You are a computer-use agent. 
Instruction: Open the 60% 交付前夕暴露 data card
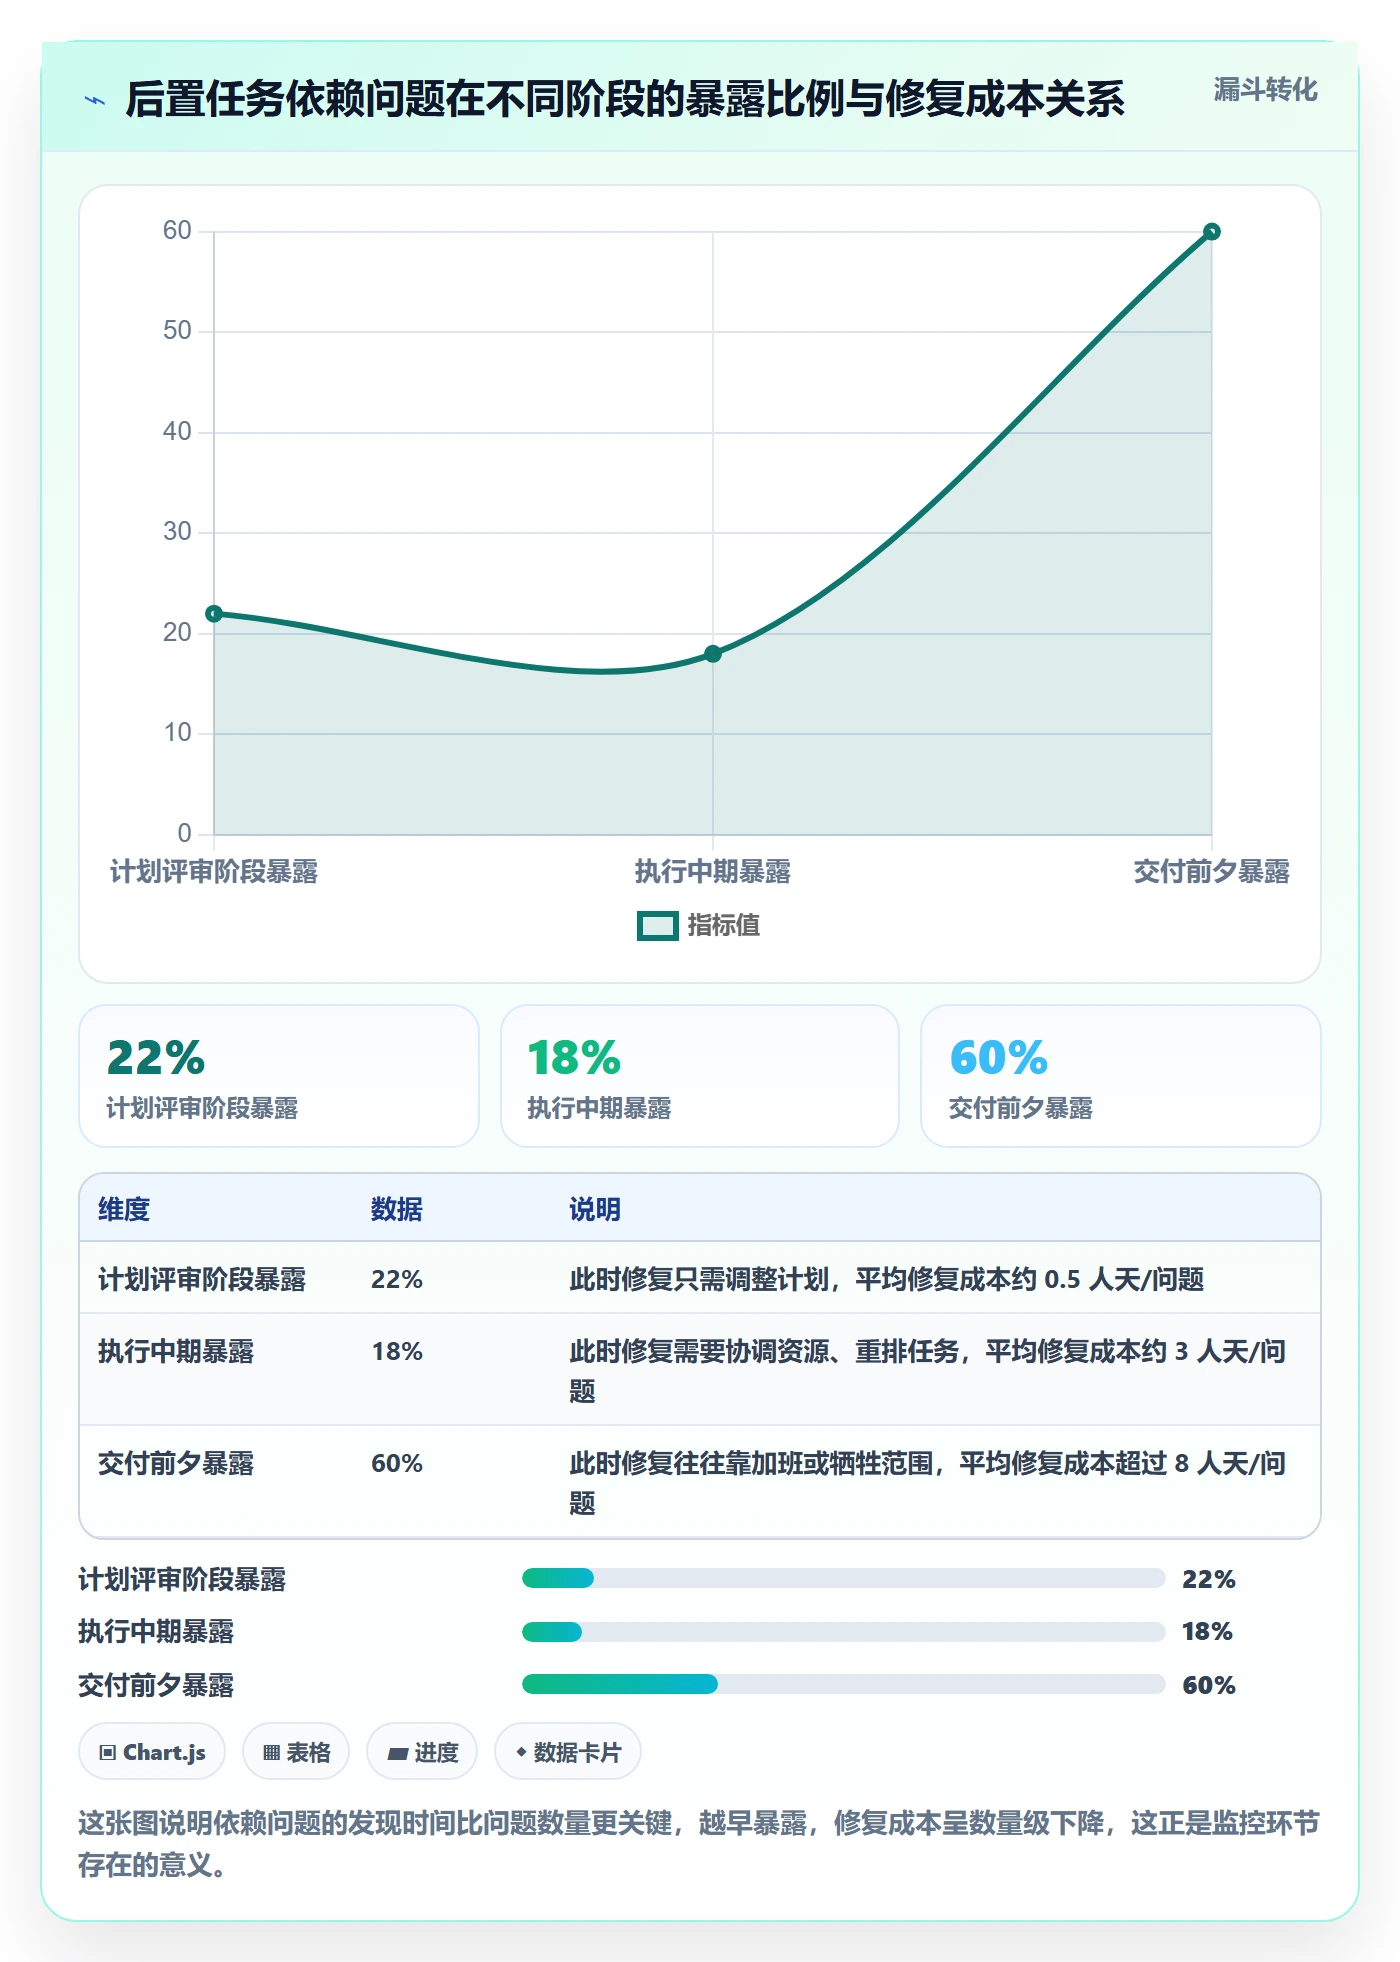click(x=1121, y=1076)
